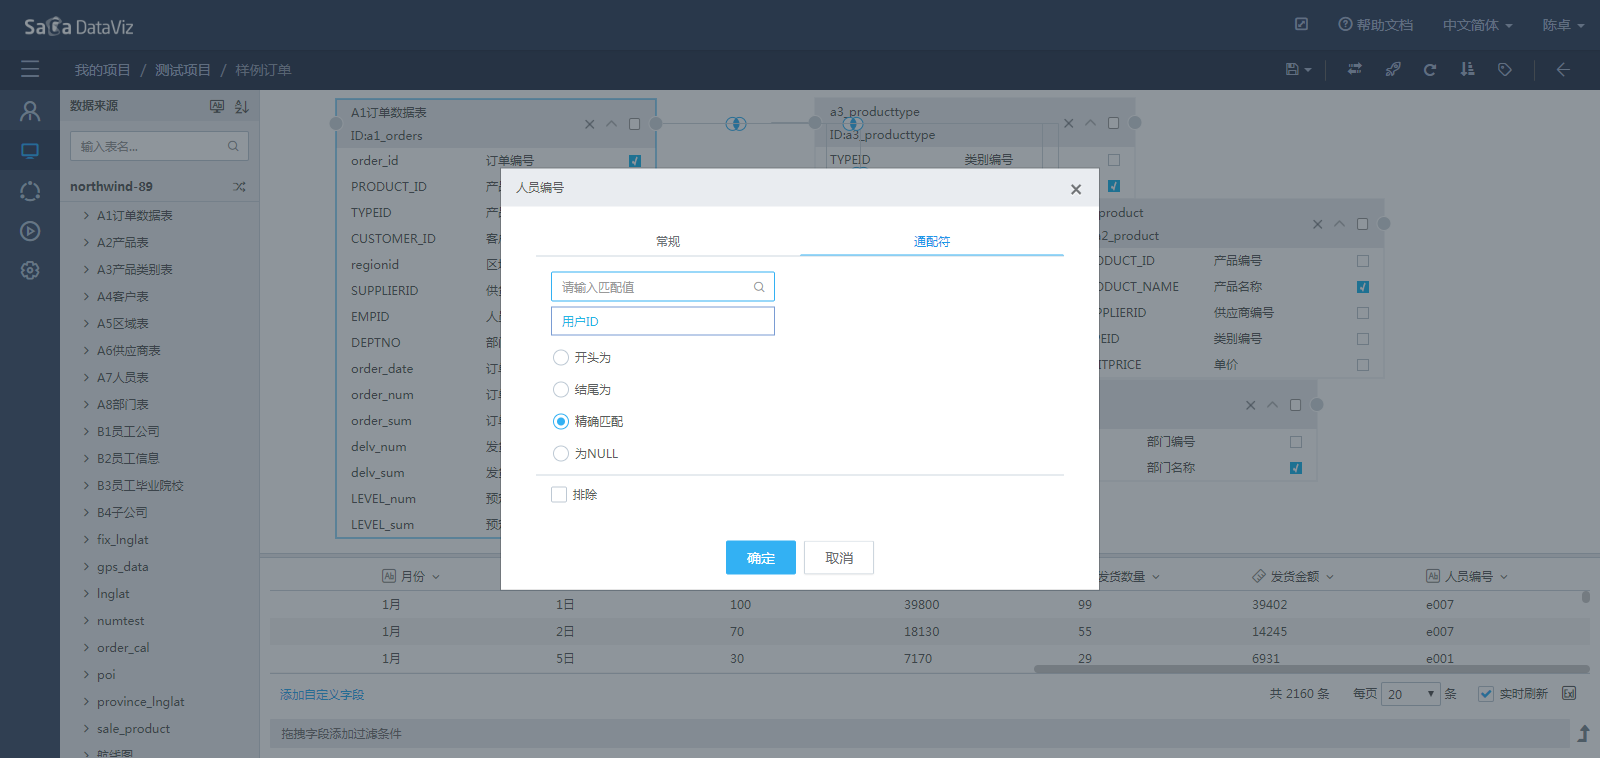Click search icon in match value field
Image resolution: width=1600 pixels, height=758 pixels.
pyautogui.click(x=759, y=287)
